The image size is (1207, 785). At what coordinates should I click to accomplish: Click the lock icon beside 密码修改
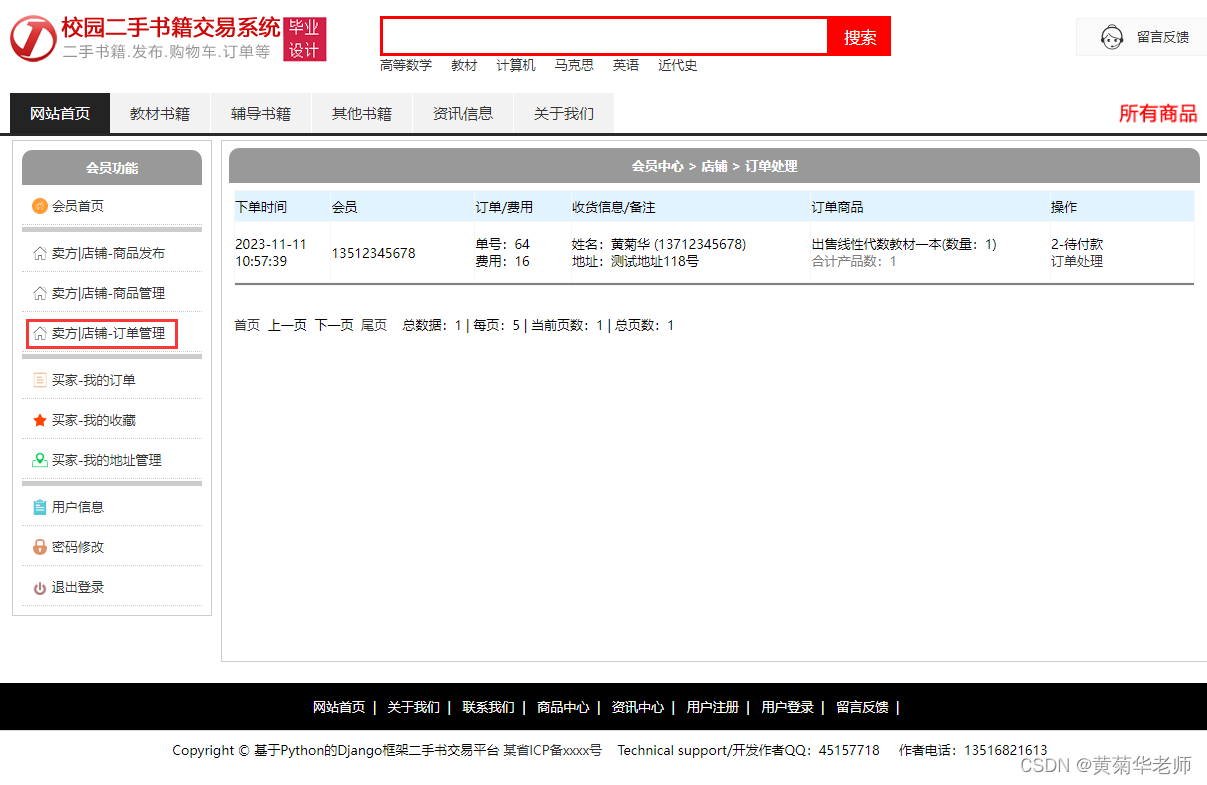(x=40, y=547)
